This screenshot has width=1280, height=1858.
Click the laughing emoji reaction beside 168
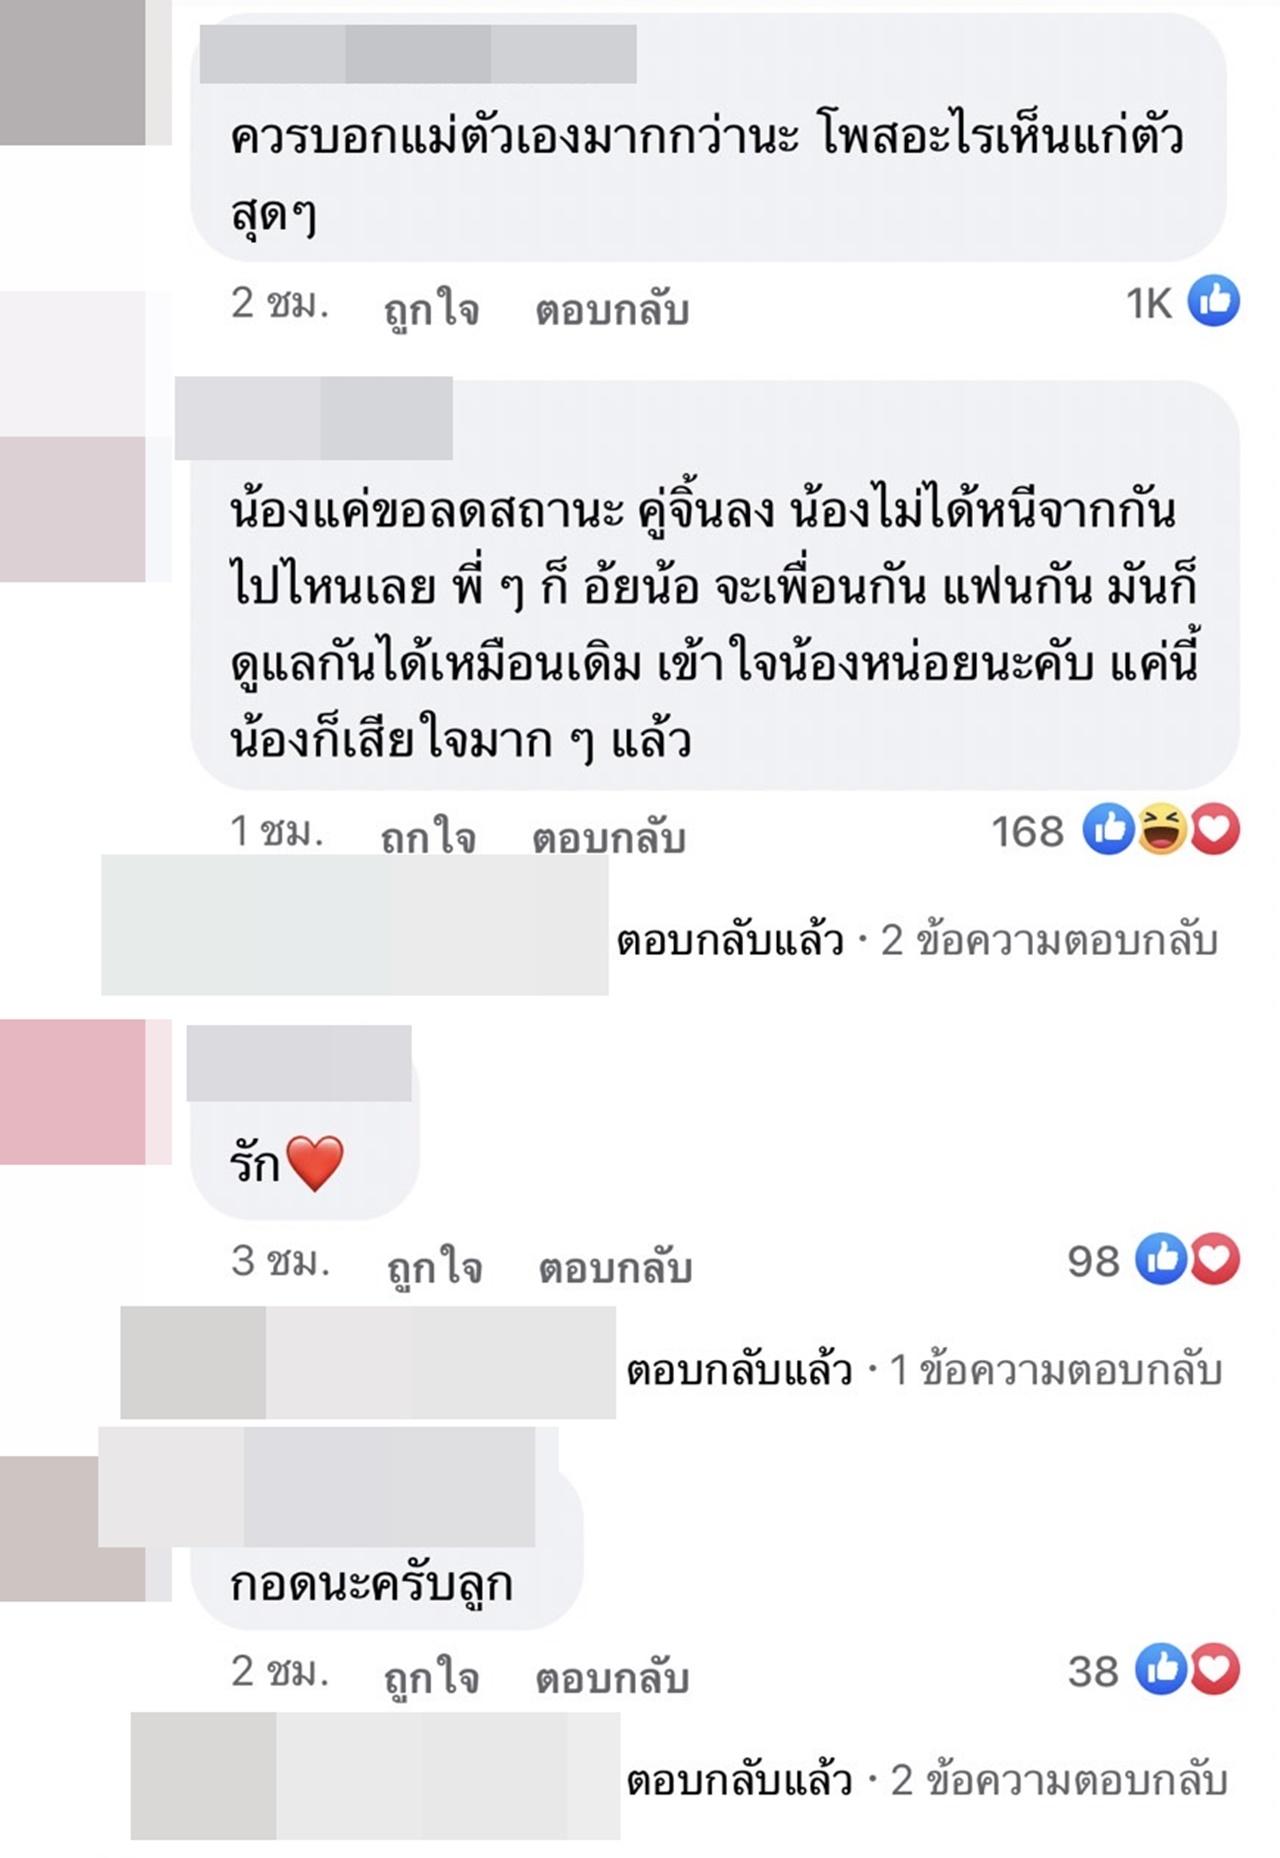1161,829
